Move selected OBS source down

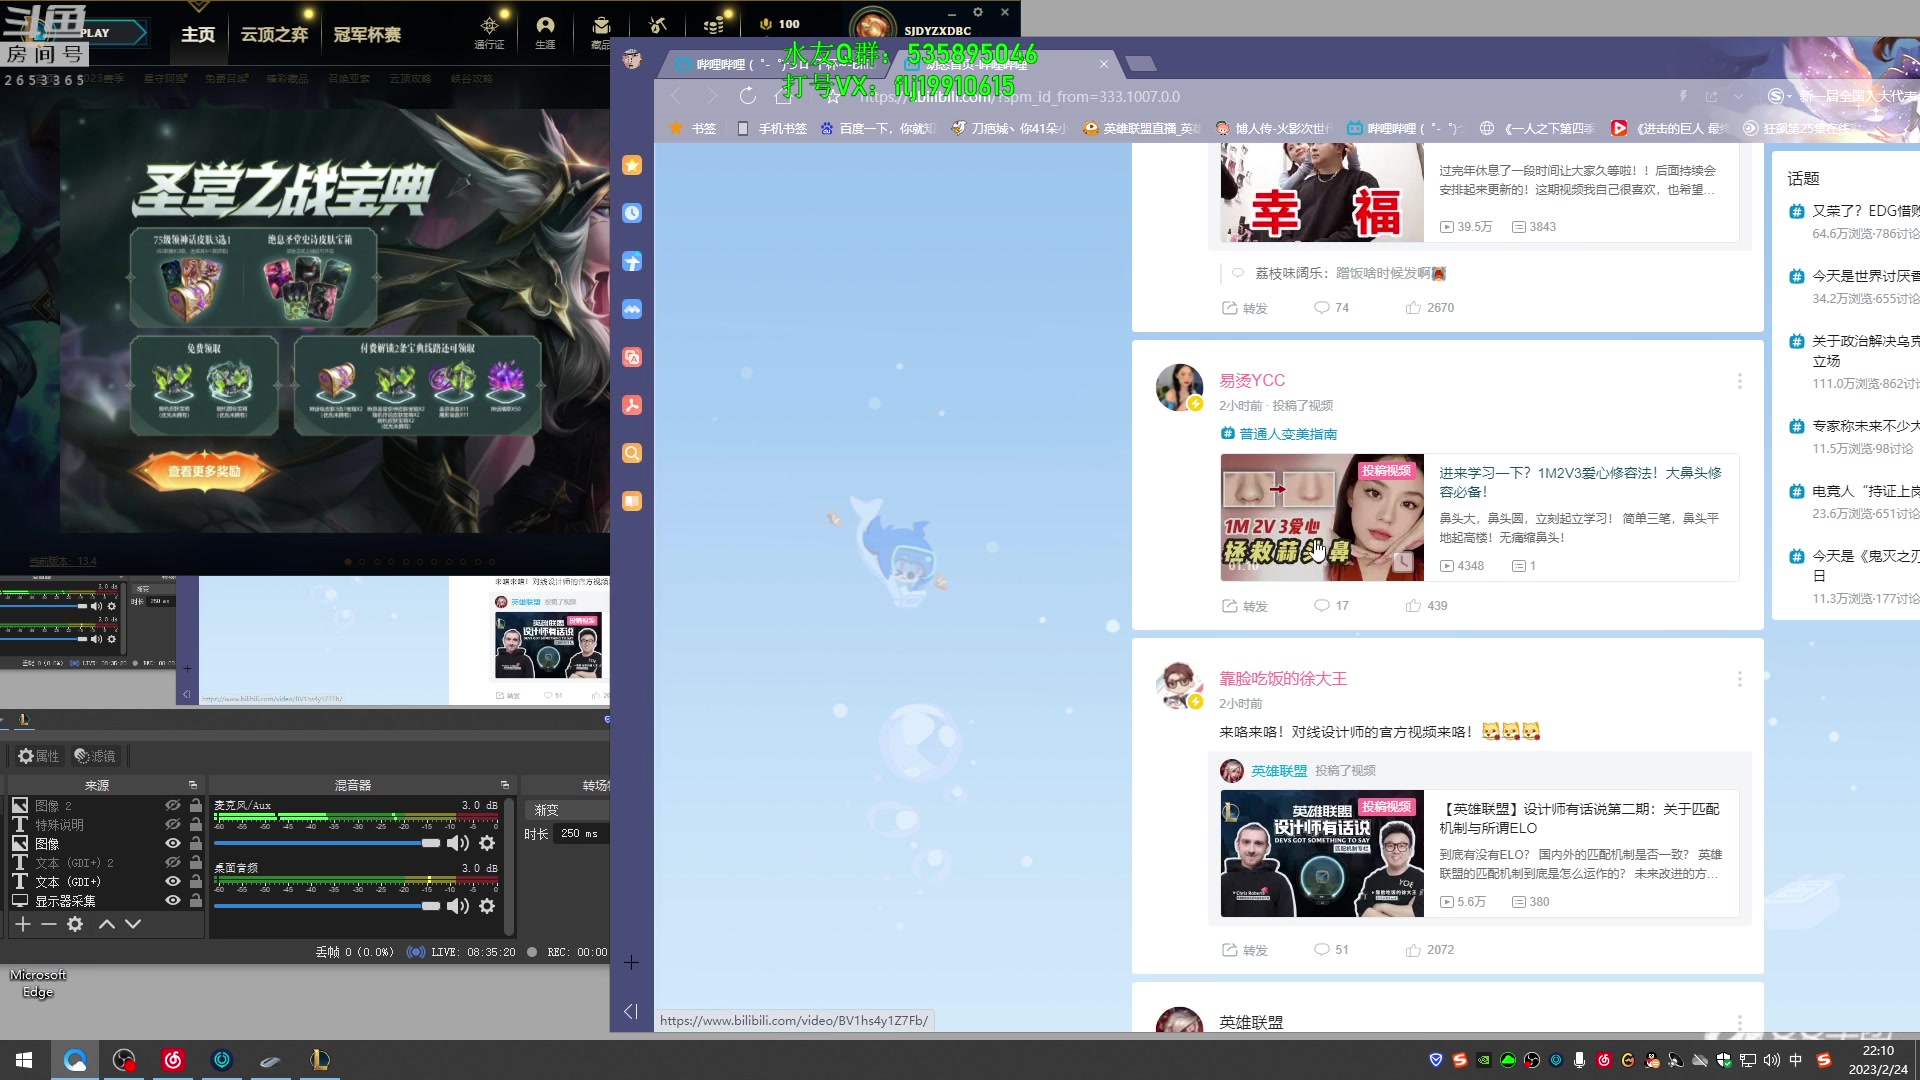(x=133, y=924)
